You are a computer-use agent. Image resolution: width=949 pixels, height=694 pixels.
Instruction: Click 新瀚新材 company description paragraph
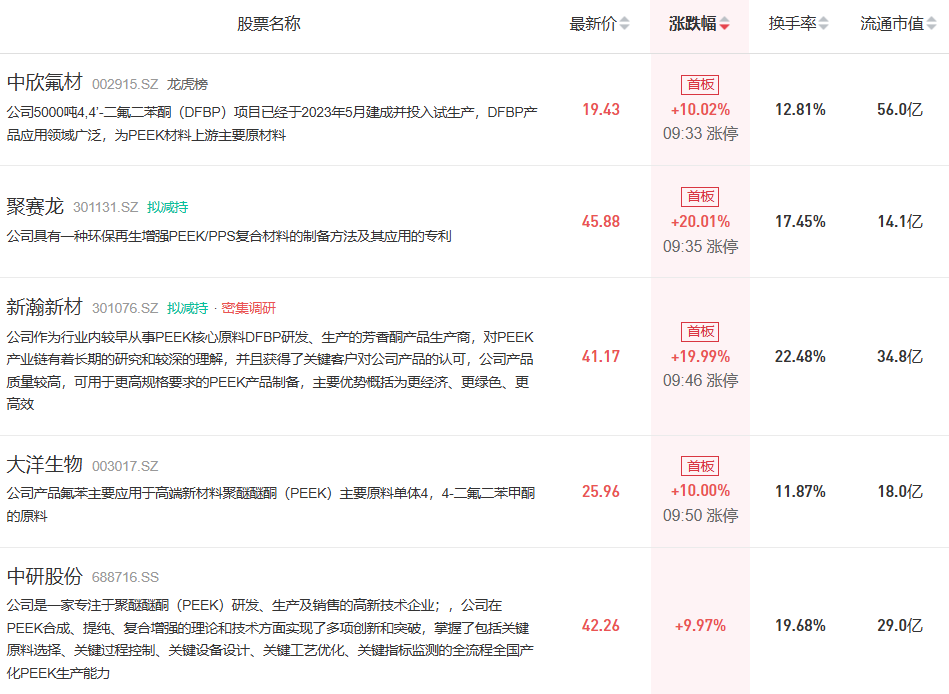270,370
